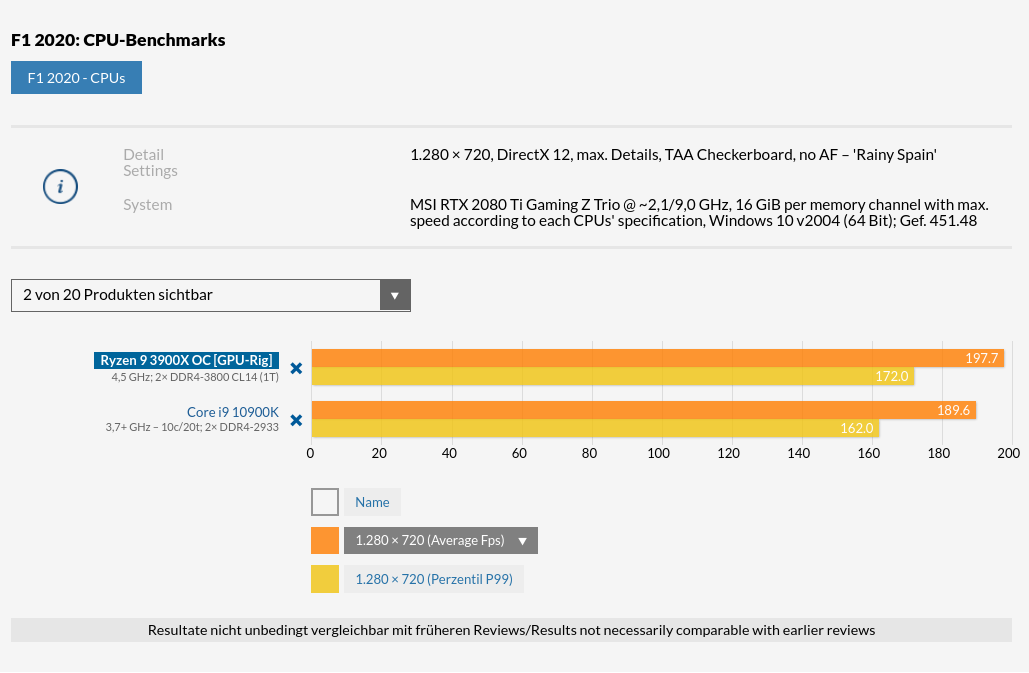This screenshot has width=1029, height=673.
Task: Open the visible products dropdown arrow
Action: pos(395,295)
